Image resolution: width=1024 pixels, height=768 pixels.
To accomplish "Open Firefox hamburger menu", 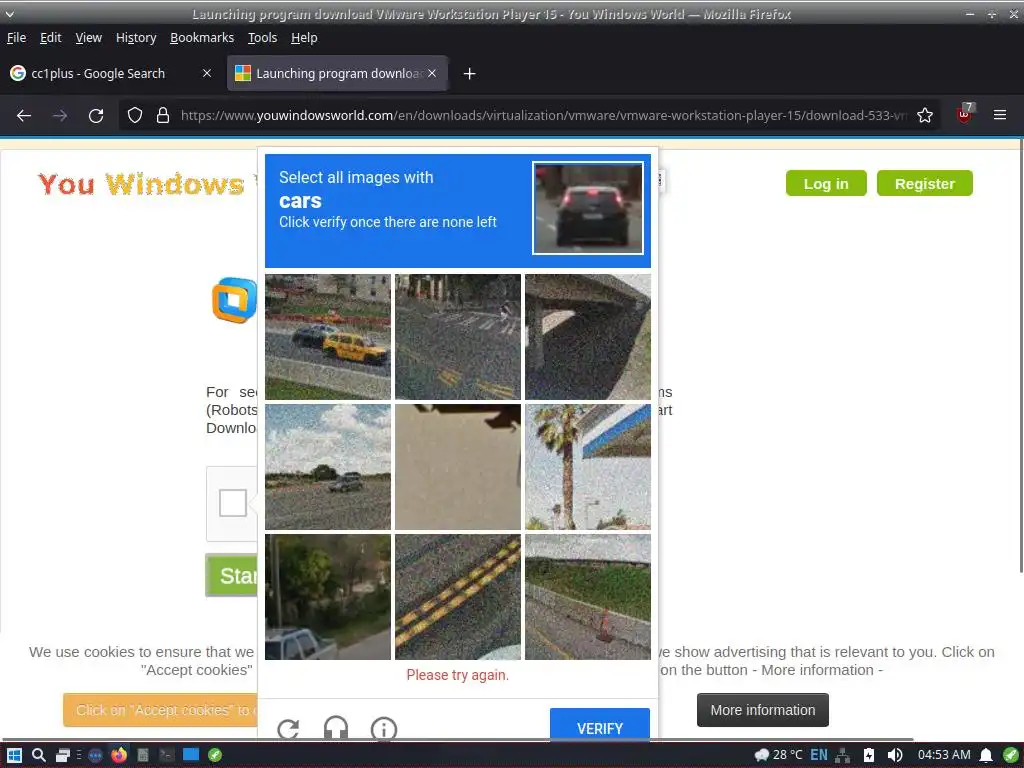I will coord(999,115).
